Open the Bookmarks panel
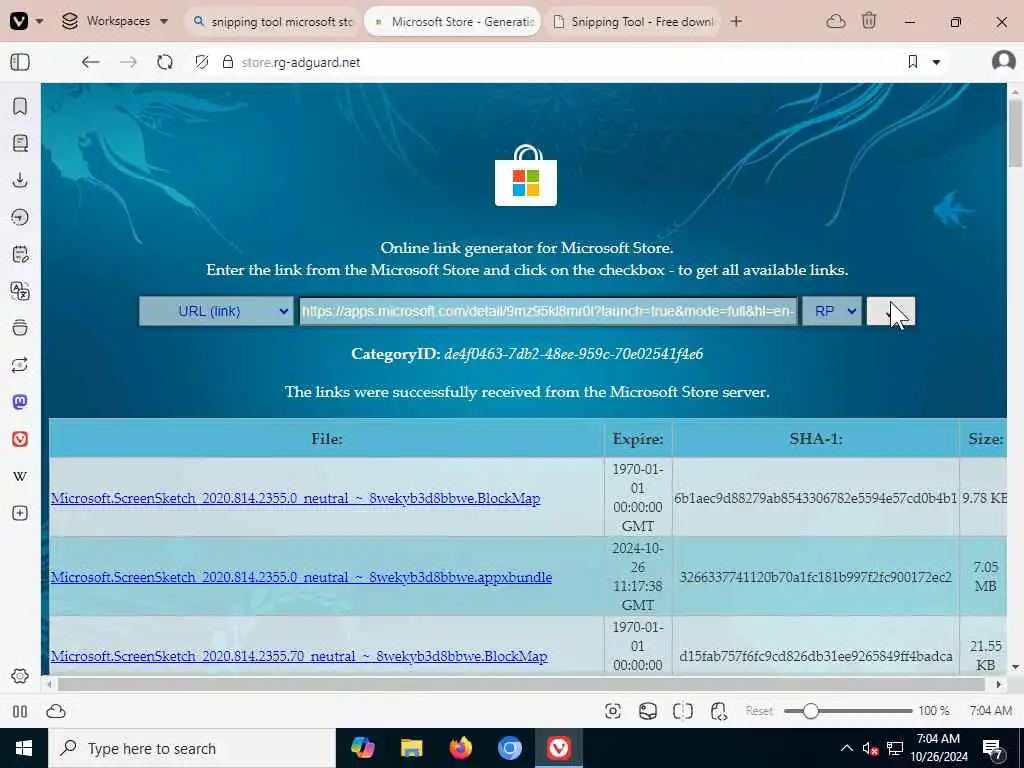The image size is (1024, 768). [x=20, y=106]
